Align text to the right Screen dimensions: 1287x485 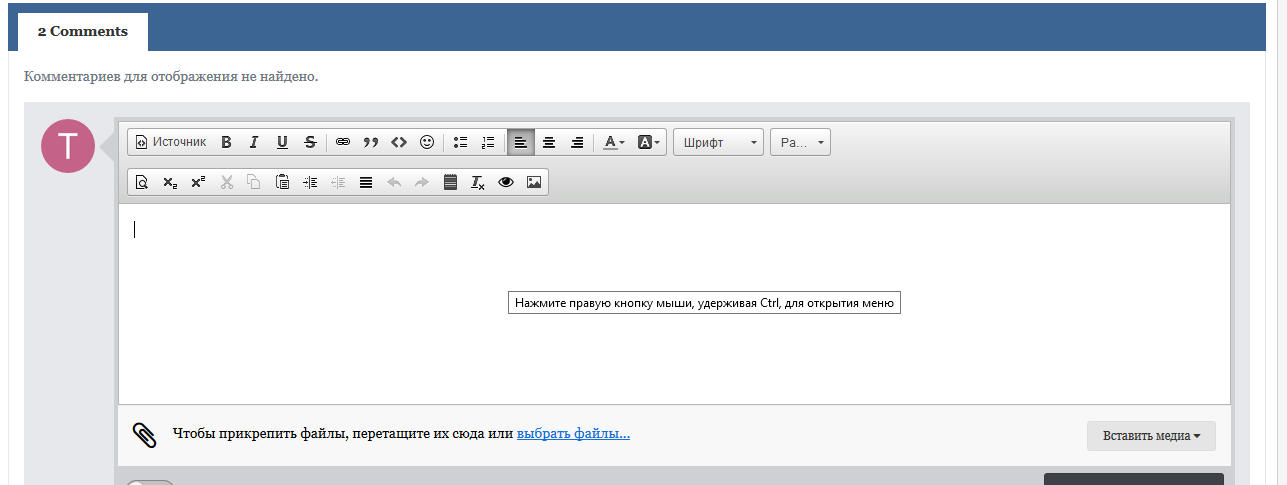577,142
